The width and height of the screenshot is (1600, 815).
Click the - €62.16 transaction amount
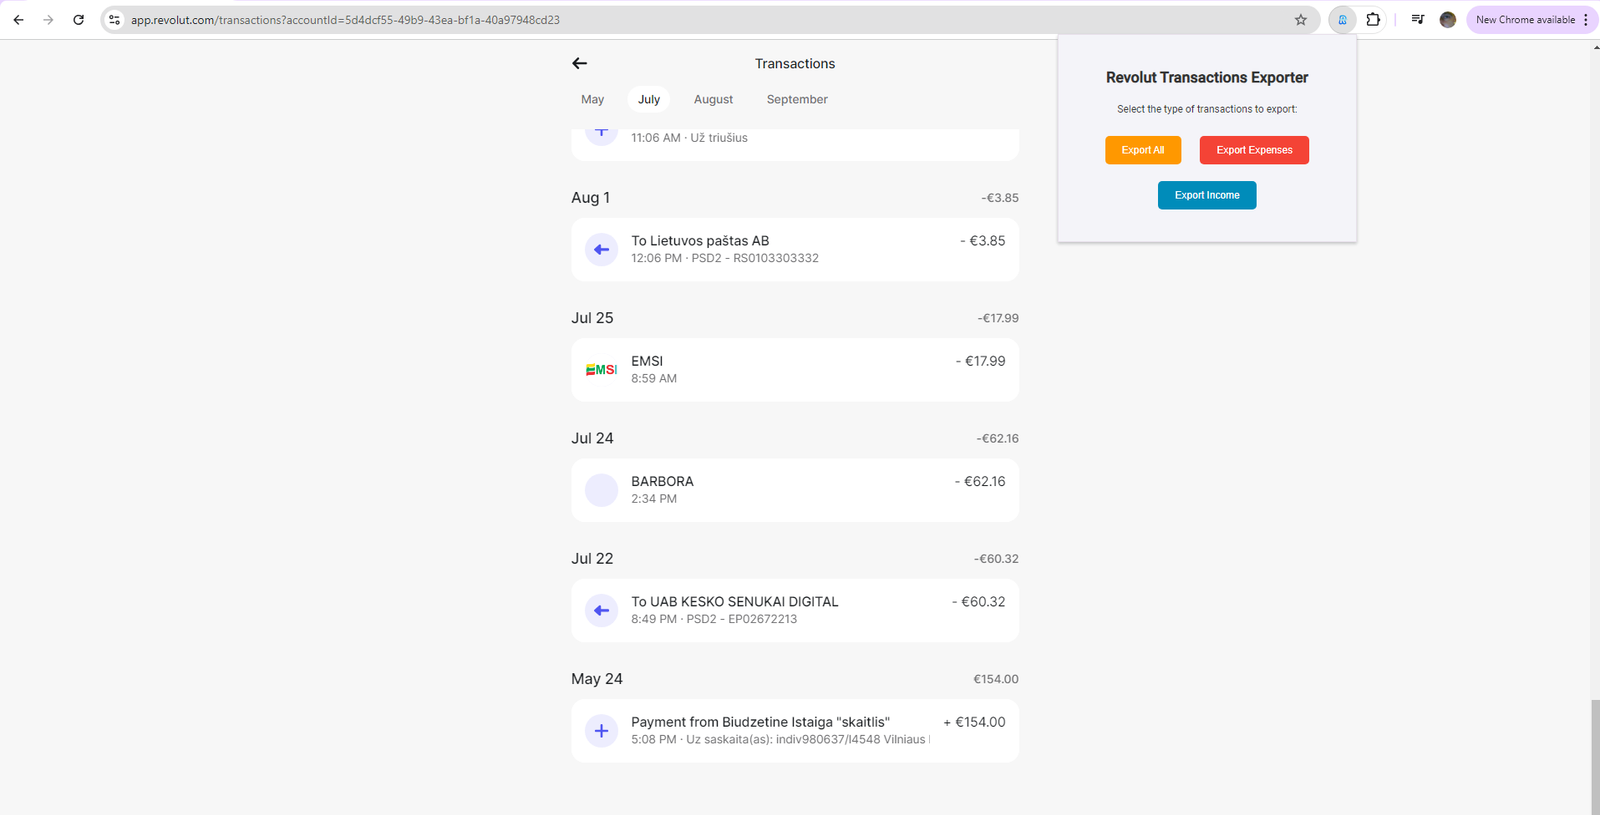980,481
